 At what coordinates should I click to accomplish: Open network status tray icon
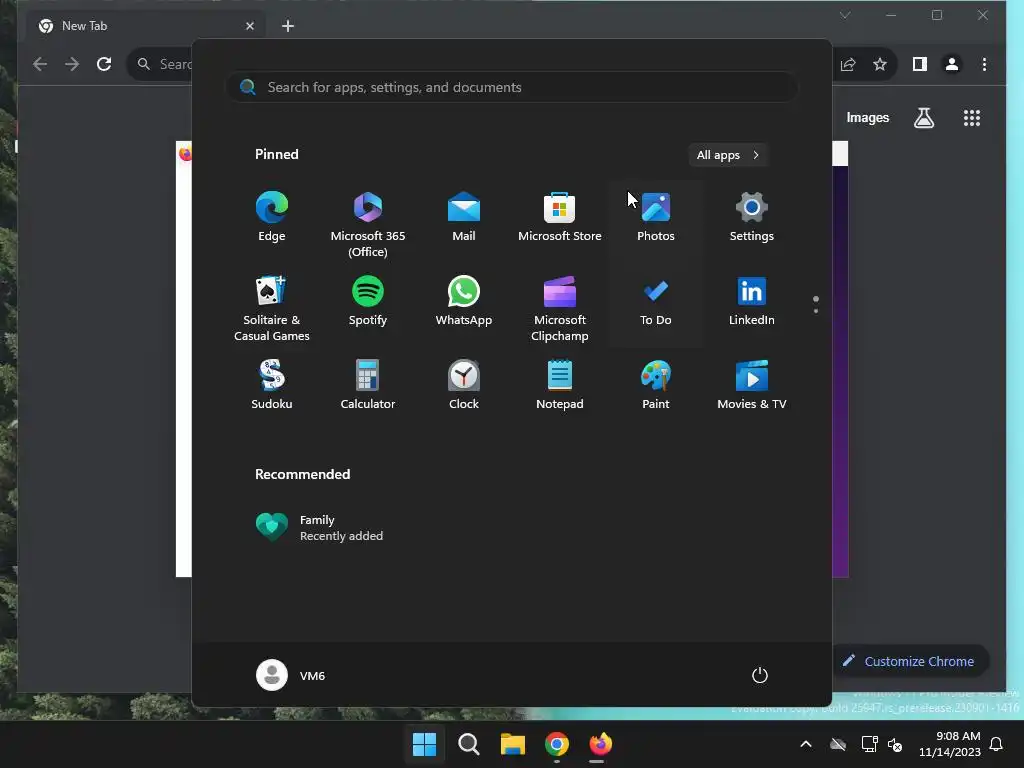pyautogui.click(x=869, y=744)
